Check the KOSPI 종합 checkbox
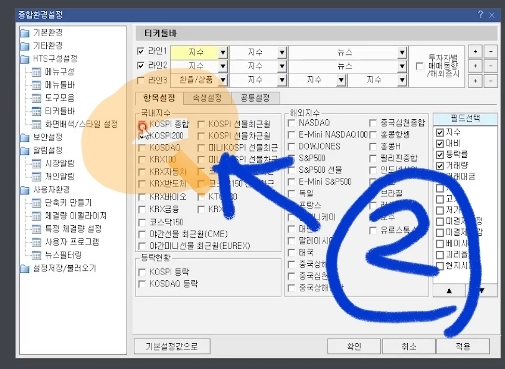This screenshot has height=369, width=505. click(x=142, y=125)
